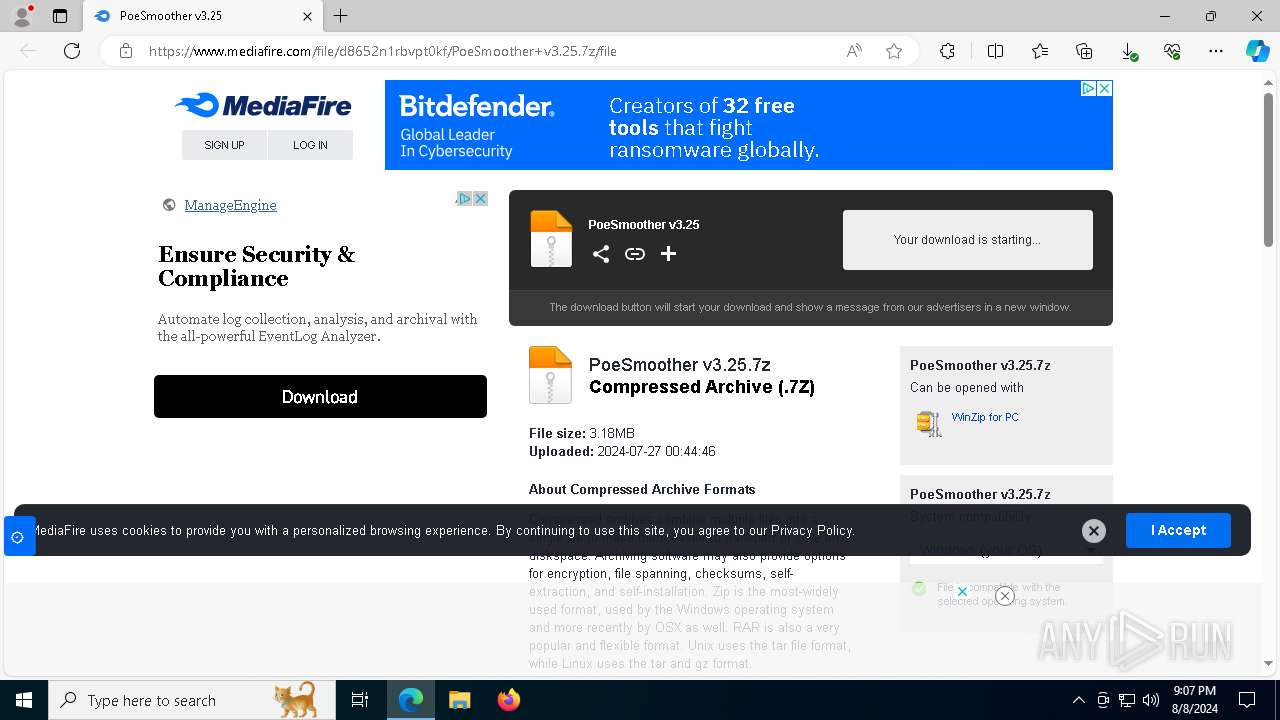Toggle the Split screen icon
Image resolution: width=1280 pixels, height=720 pixels.
[996, 51]
